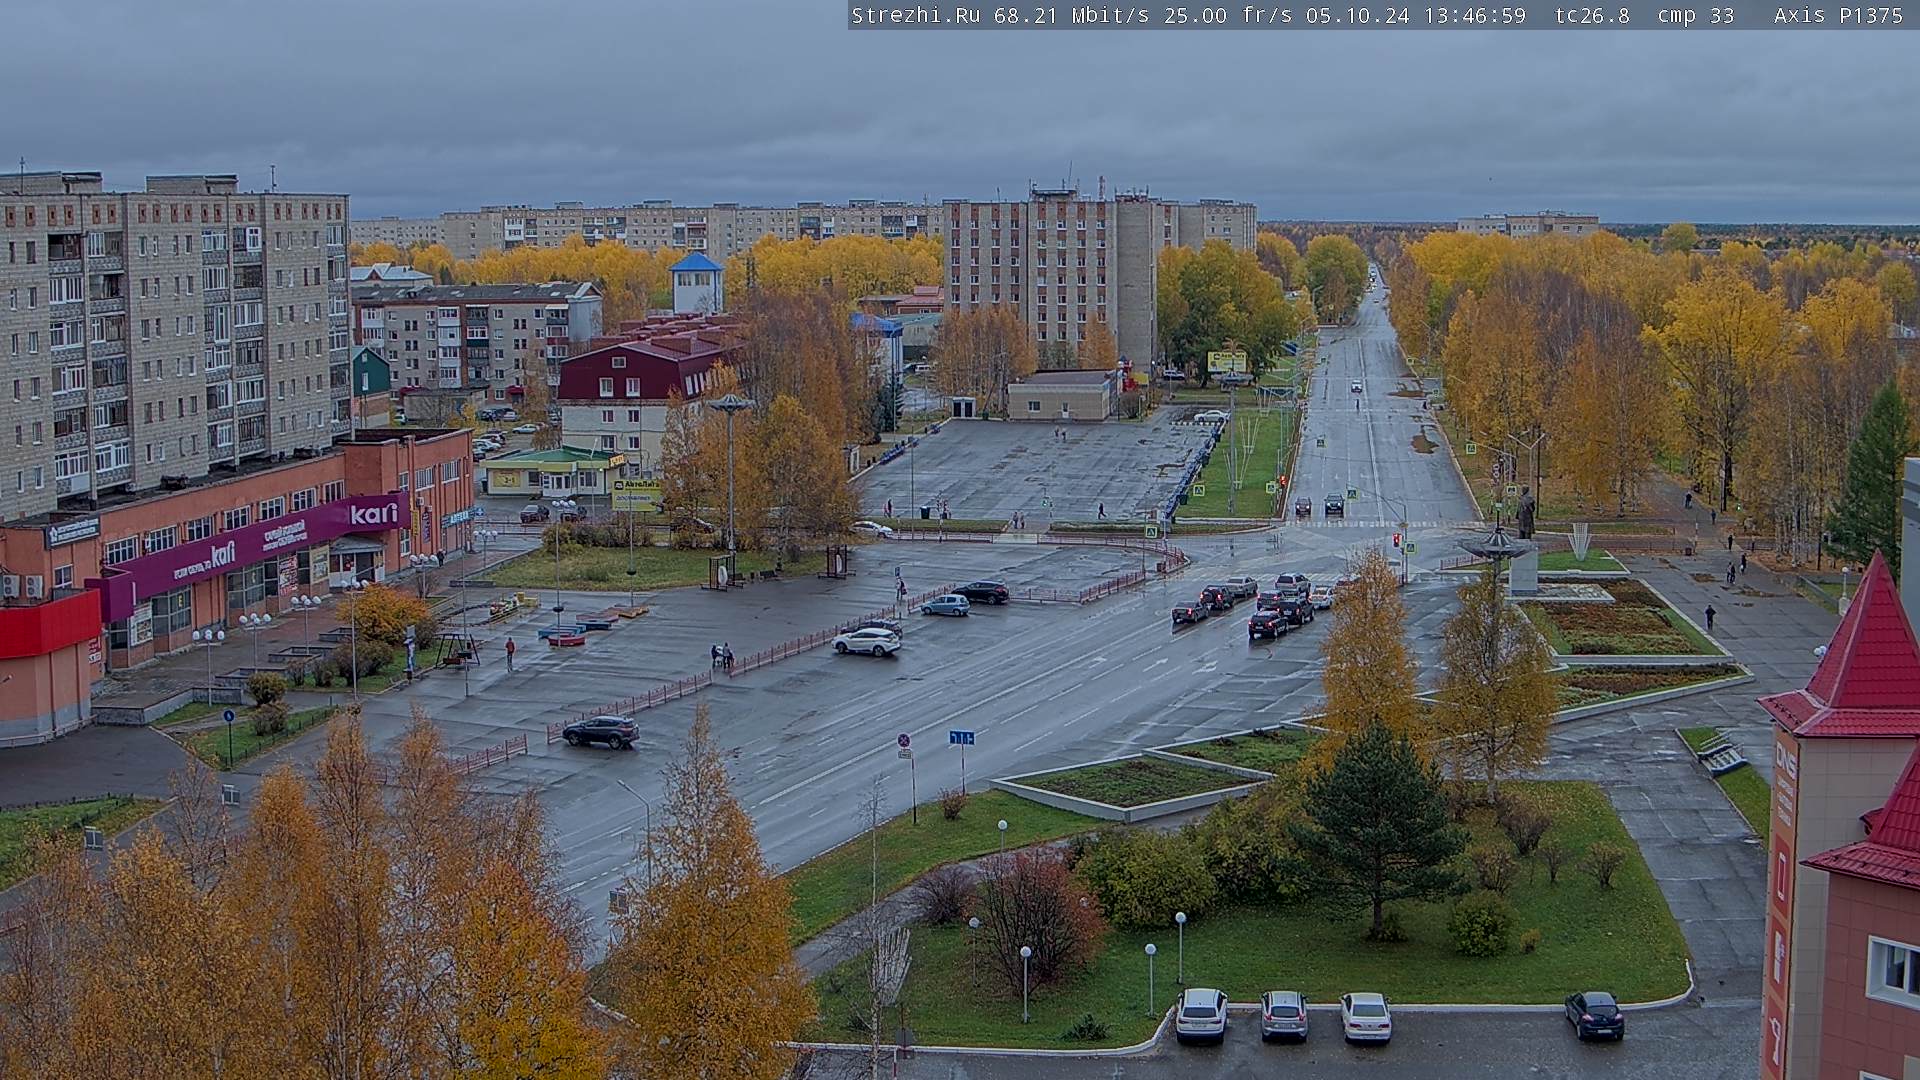The image size is (1920, 1080).
Task: Select the tc26.8 overlay value
Action: tap(1592, 15)
